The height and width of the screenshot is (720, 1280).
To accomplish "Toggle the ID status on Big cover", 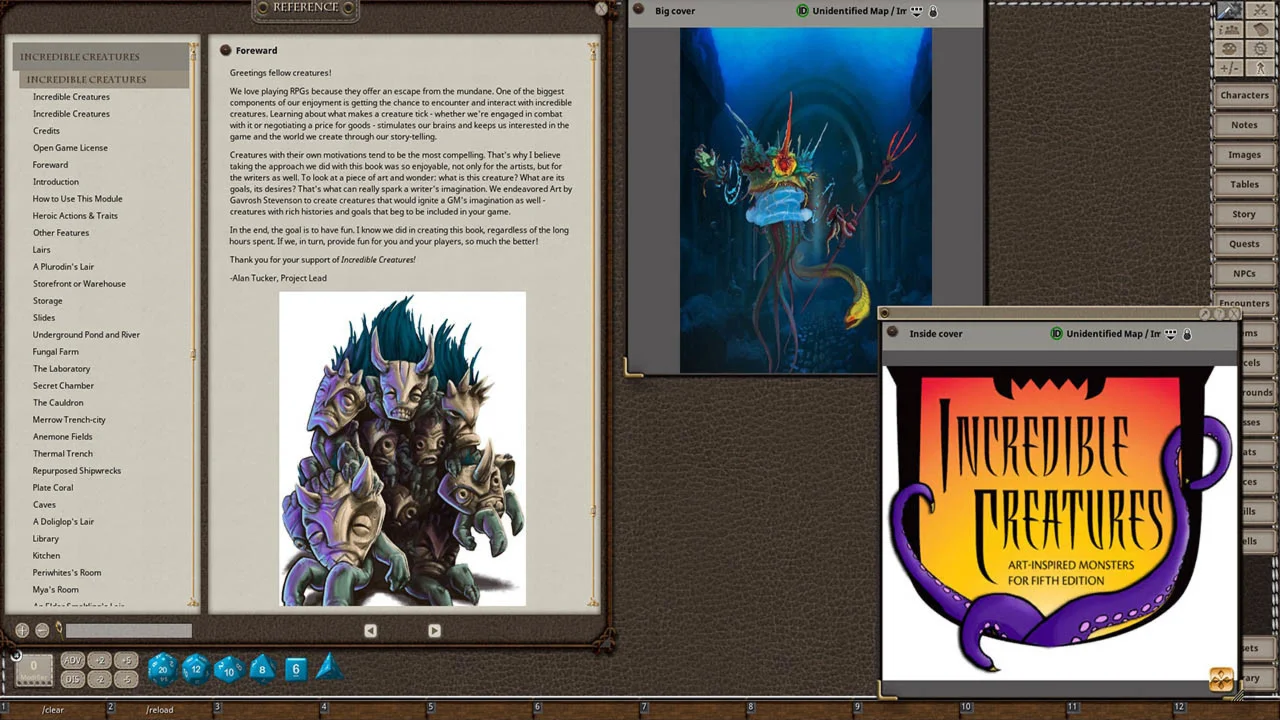I will 802,11.
